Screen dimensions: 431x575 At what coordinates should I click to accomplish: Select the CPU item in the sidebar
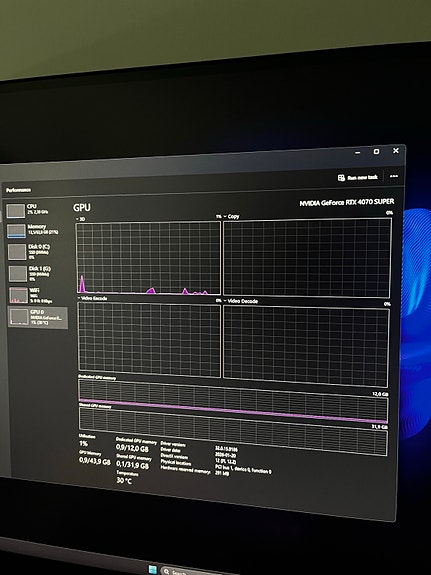[36, 210]
